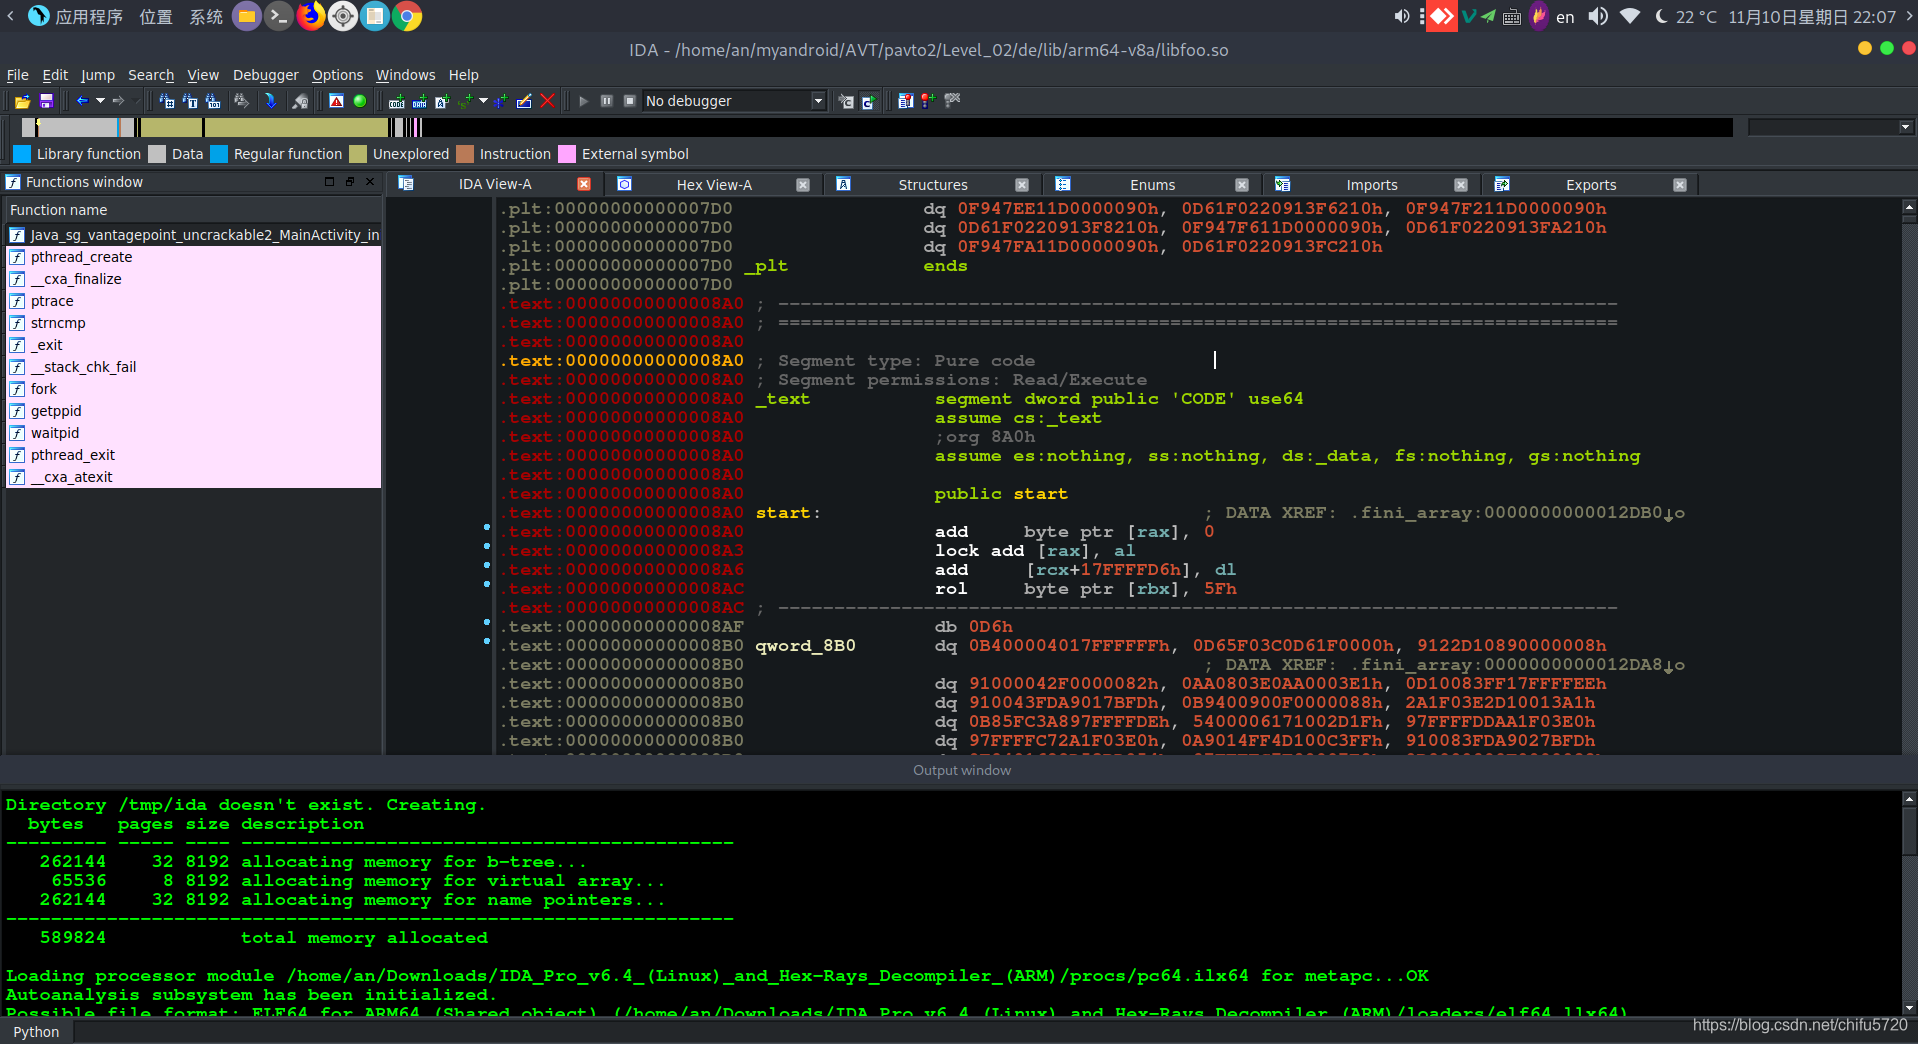Click the convert-to-code toolbar icon
This screenshot has height=1044, width=1918.
(397, 101)
